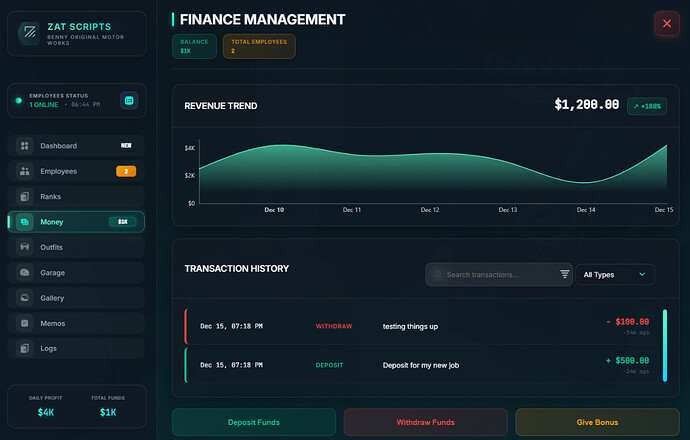Viewport: 690px width, 440px height.
Task: Click Give Bonus button
Action: pyautogui.click(x=597, y=422)
